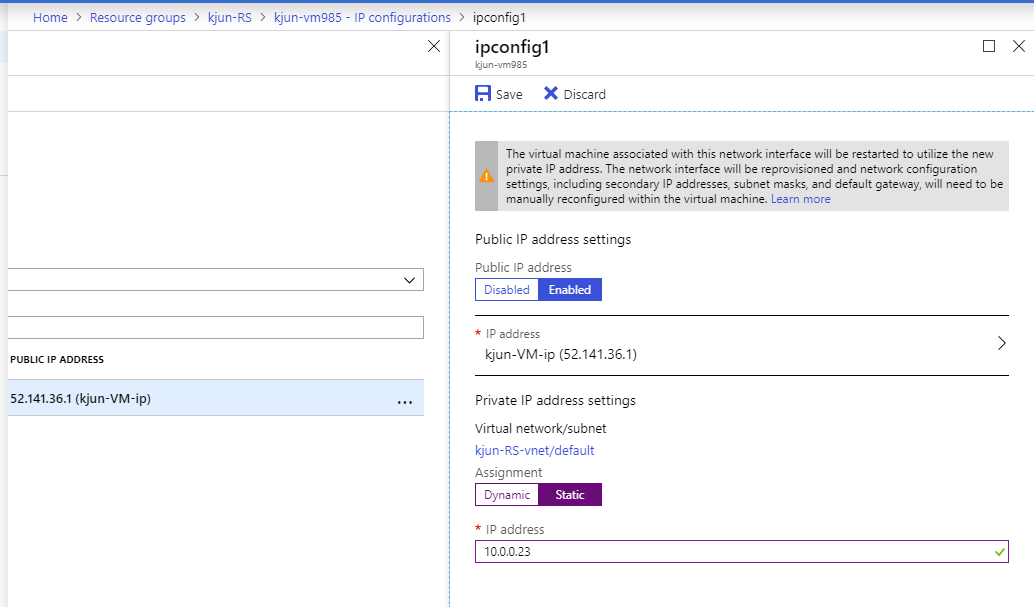Maximize the ipconfig1 blade
Viewport: 1034px width, 607px height.
click(988, 46)
